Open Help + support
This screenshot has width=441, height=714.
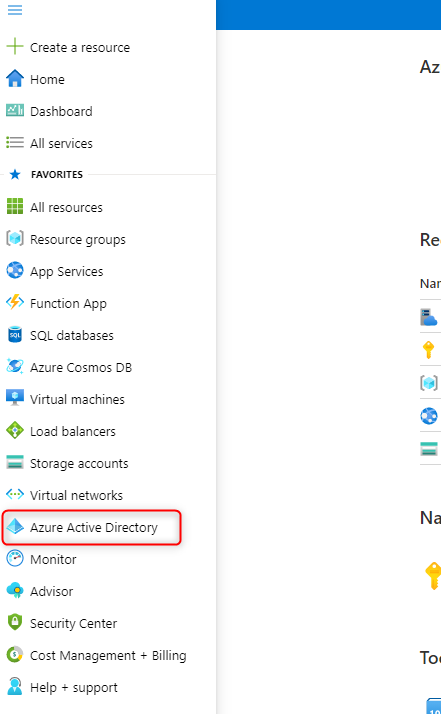click(x=73, y=688)
